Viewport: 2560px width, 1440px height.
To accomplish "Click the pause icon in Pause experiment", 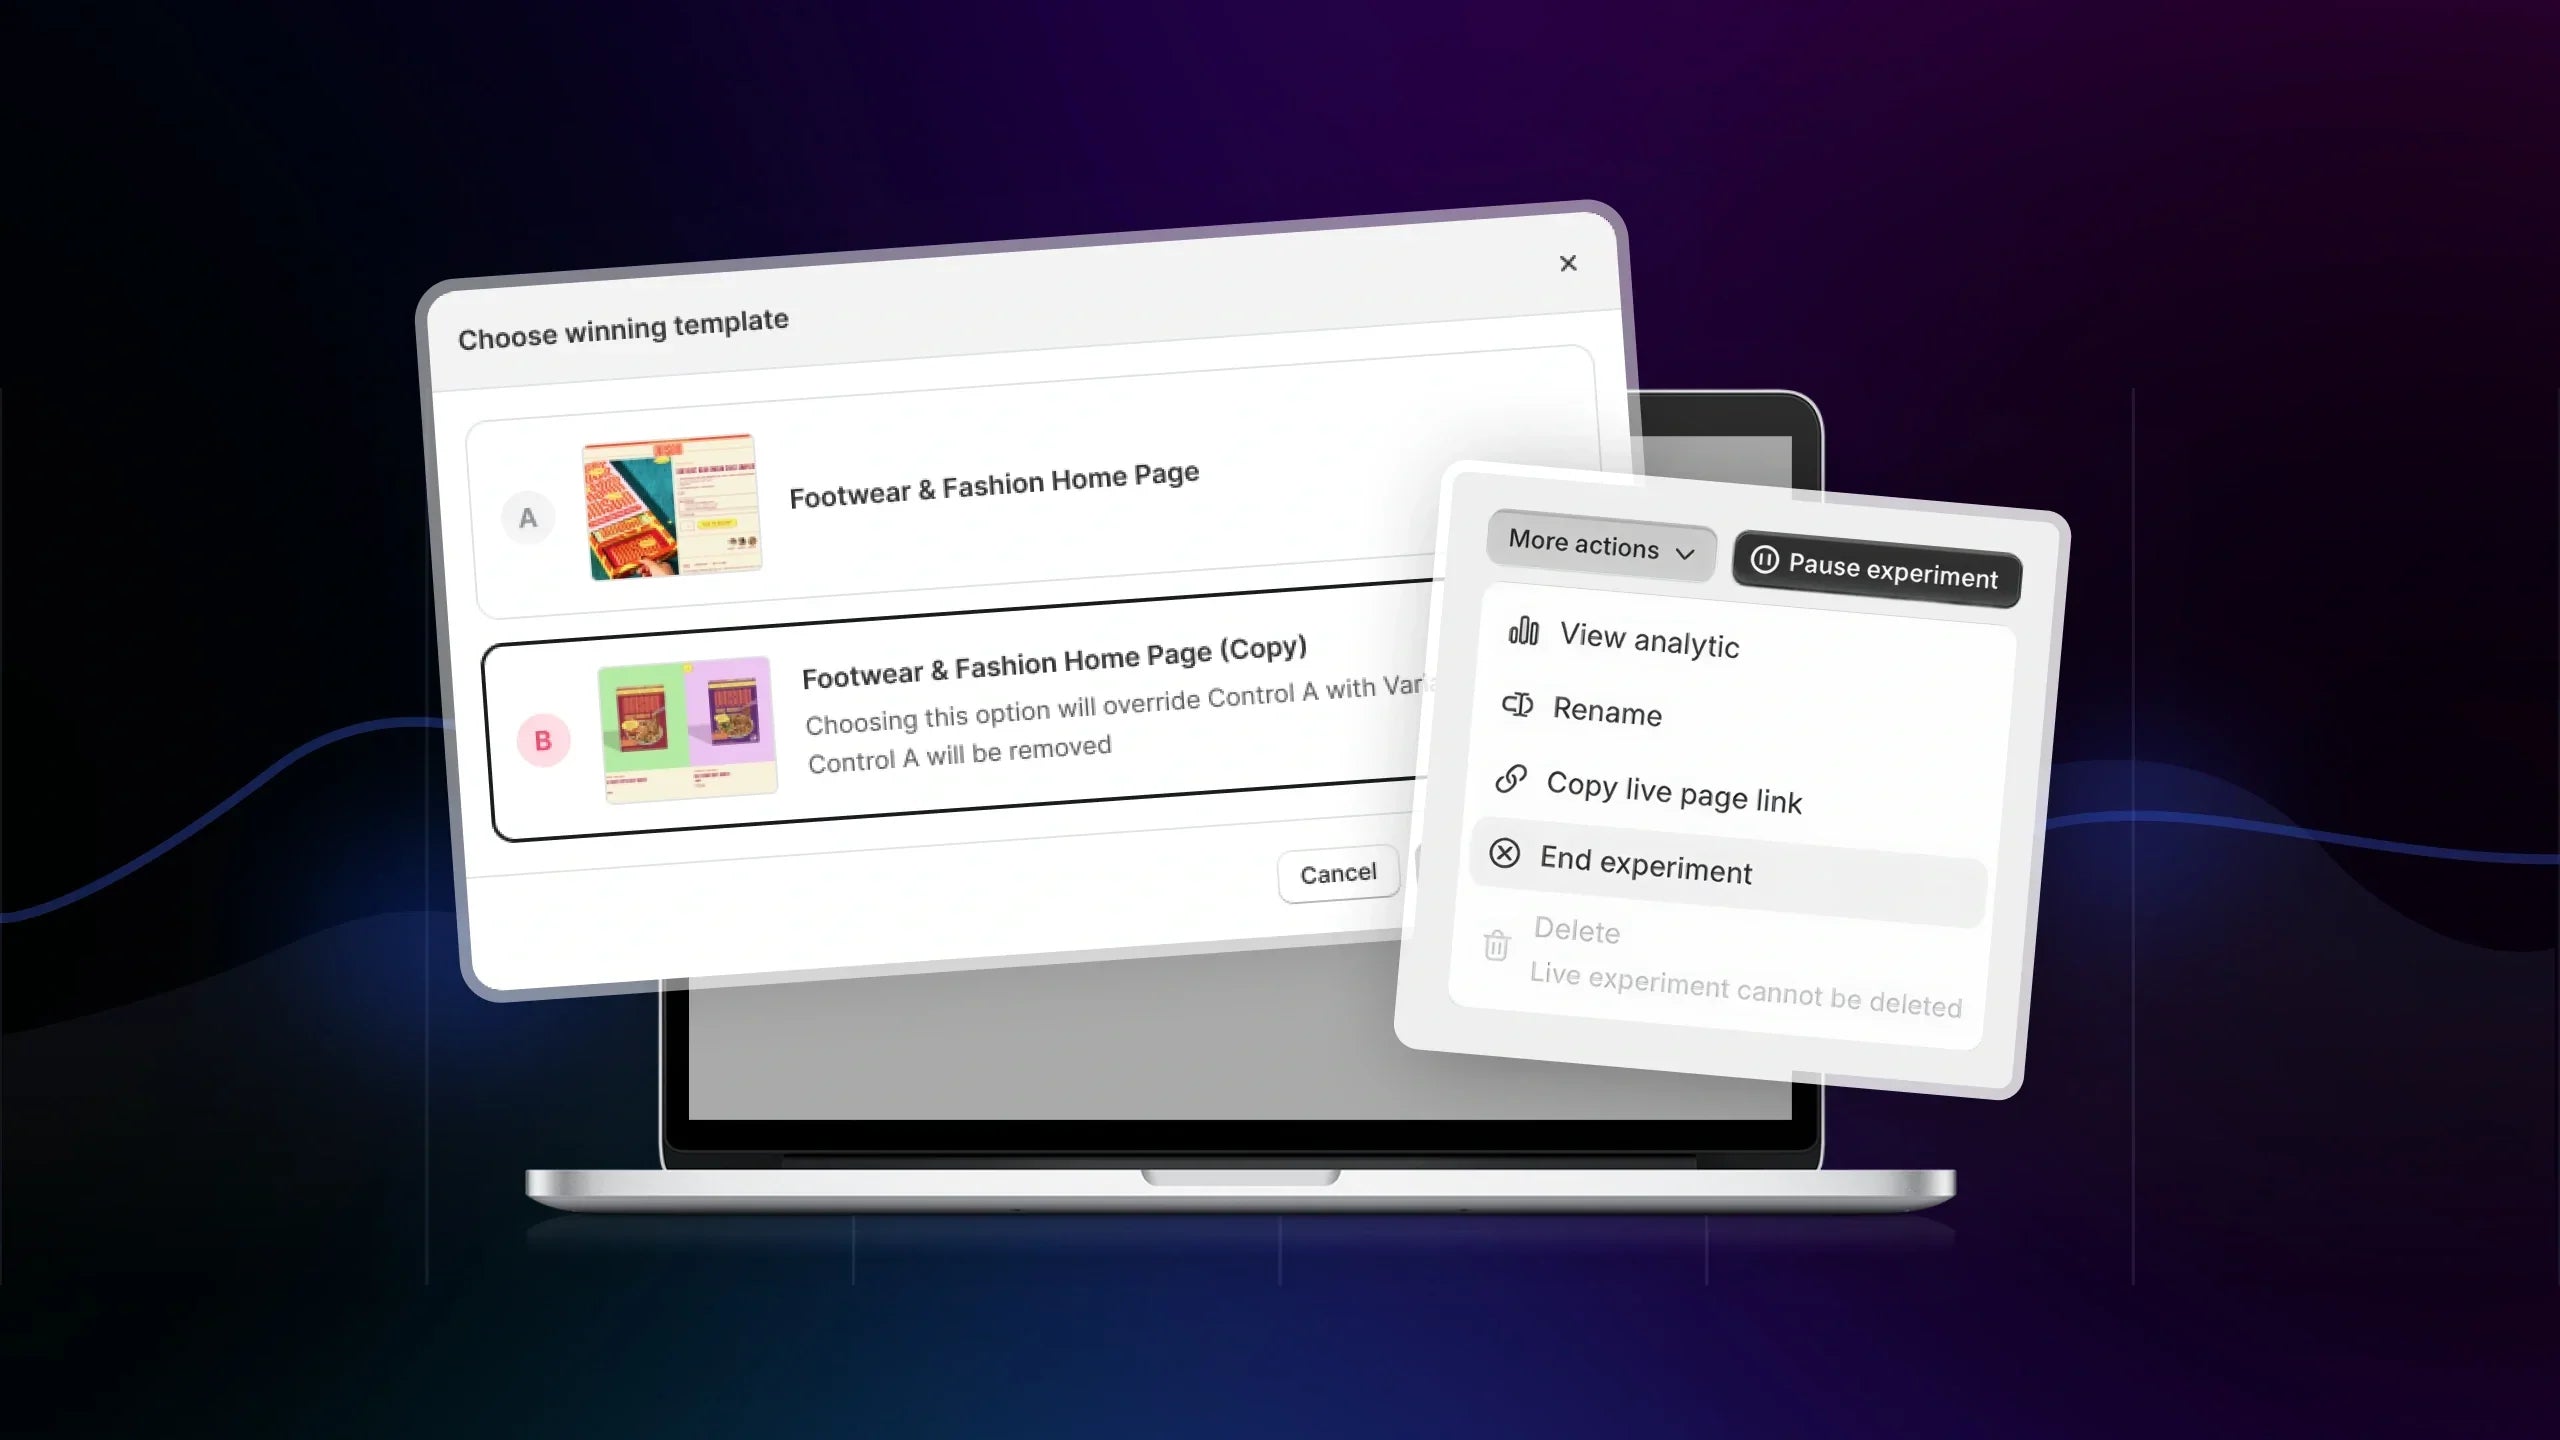I will click(x=1764, y=559).
